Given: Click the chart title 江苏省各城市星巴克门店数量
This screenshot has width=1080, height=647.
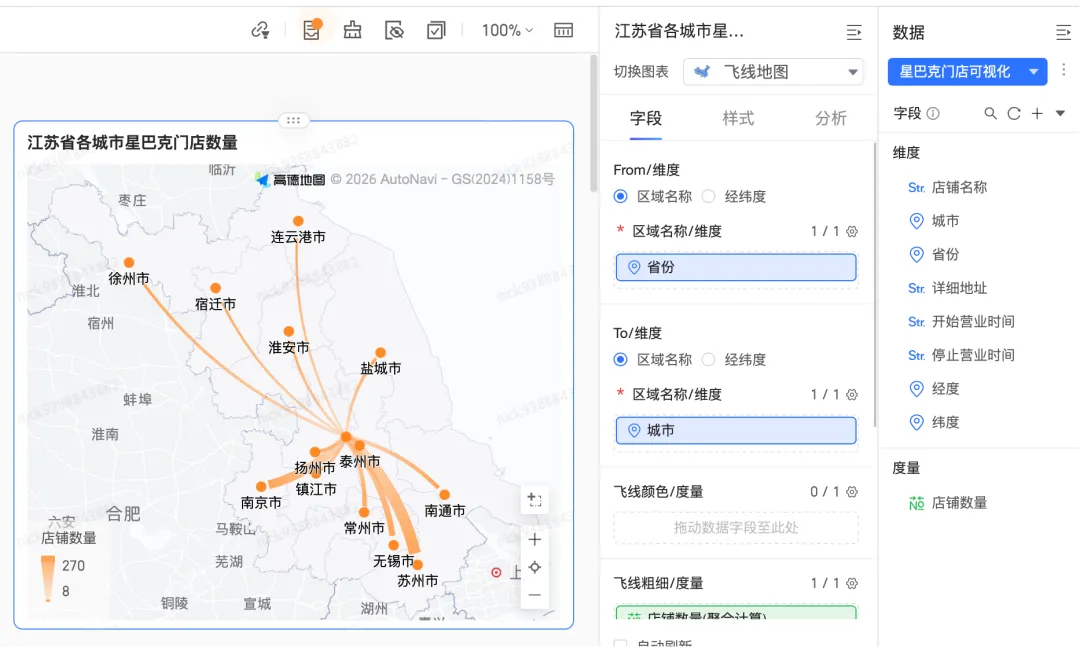Looking at the screenshot, I should tap(133, 143).
